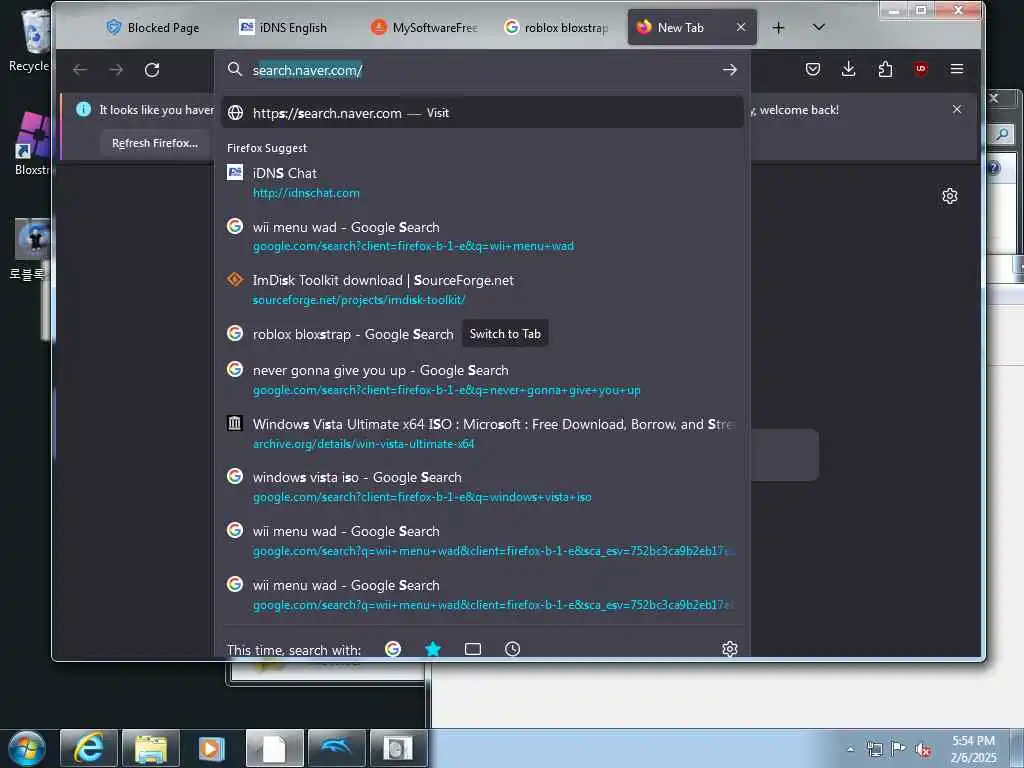
Task: Open the iDNS Chat suggestion
Action: (x=482, y=182)
